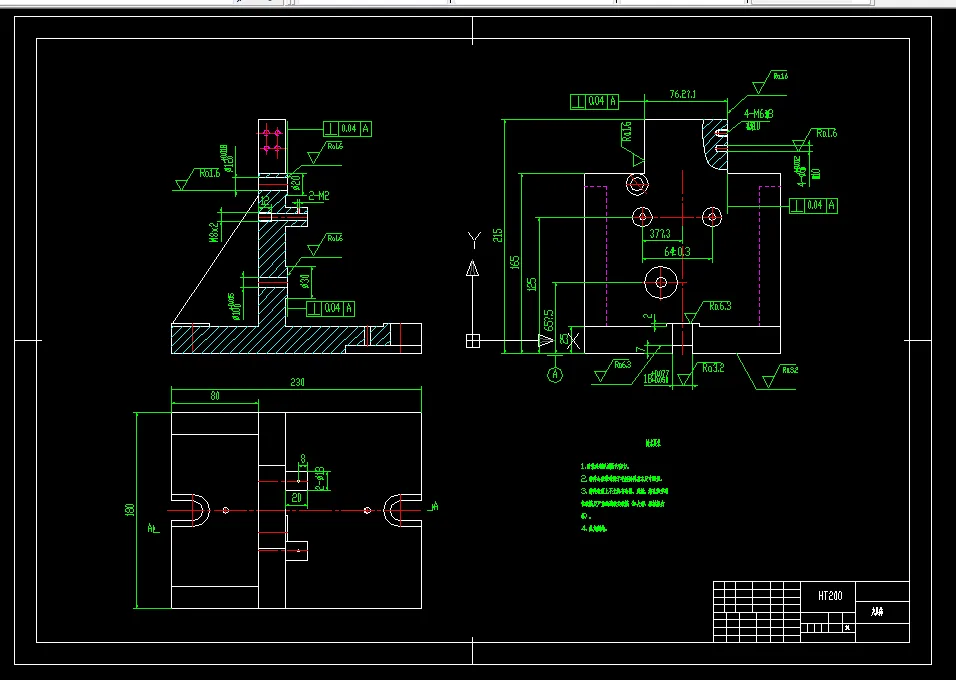Pick the rotated Ra1.6 symbol beside the notch
Image resolution: width=956 pixels, height=680 pixels.
point(632,144)
